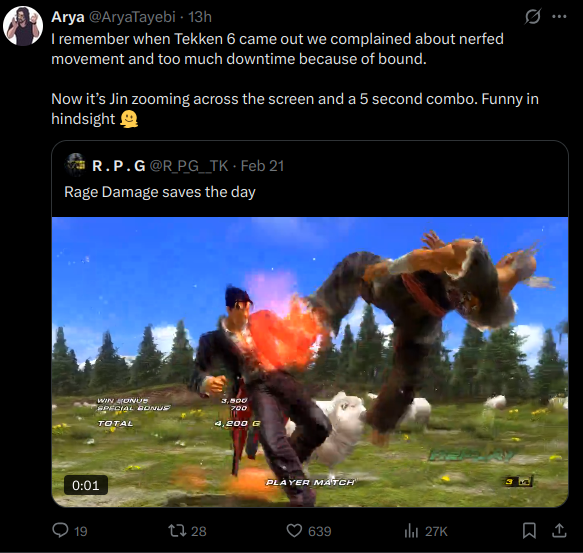Click the R.P.G display name
Image resolution: width=583 pixels, height=553 pixels.
coord(119,166)
